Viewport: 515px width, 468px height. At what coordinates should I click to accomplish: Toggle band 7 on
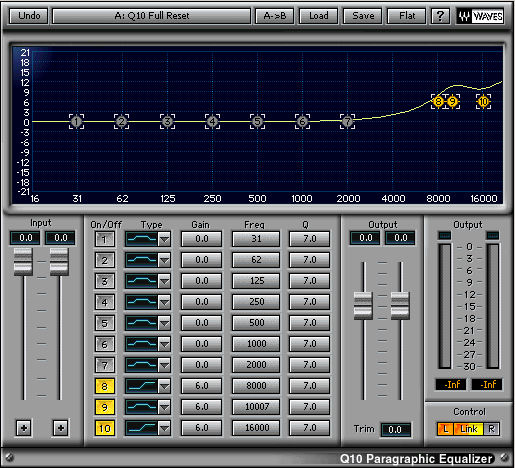(105, 365)
